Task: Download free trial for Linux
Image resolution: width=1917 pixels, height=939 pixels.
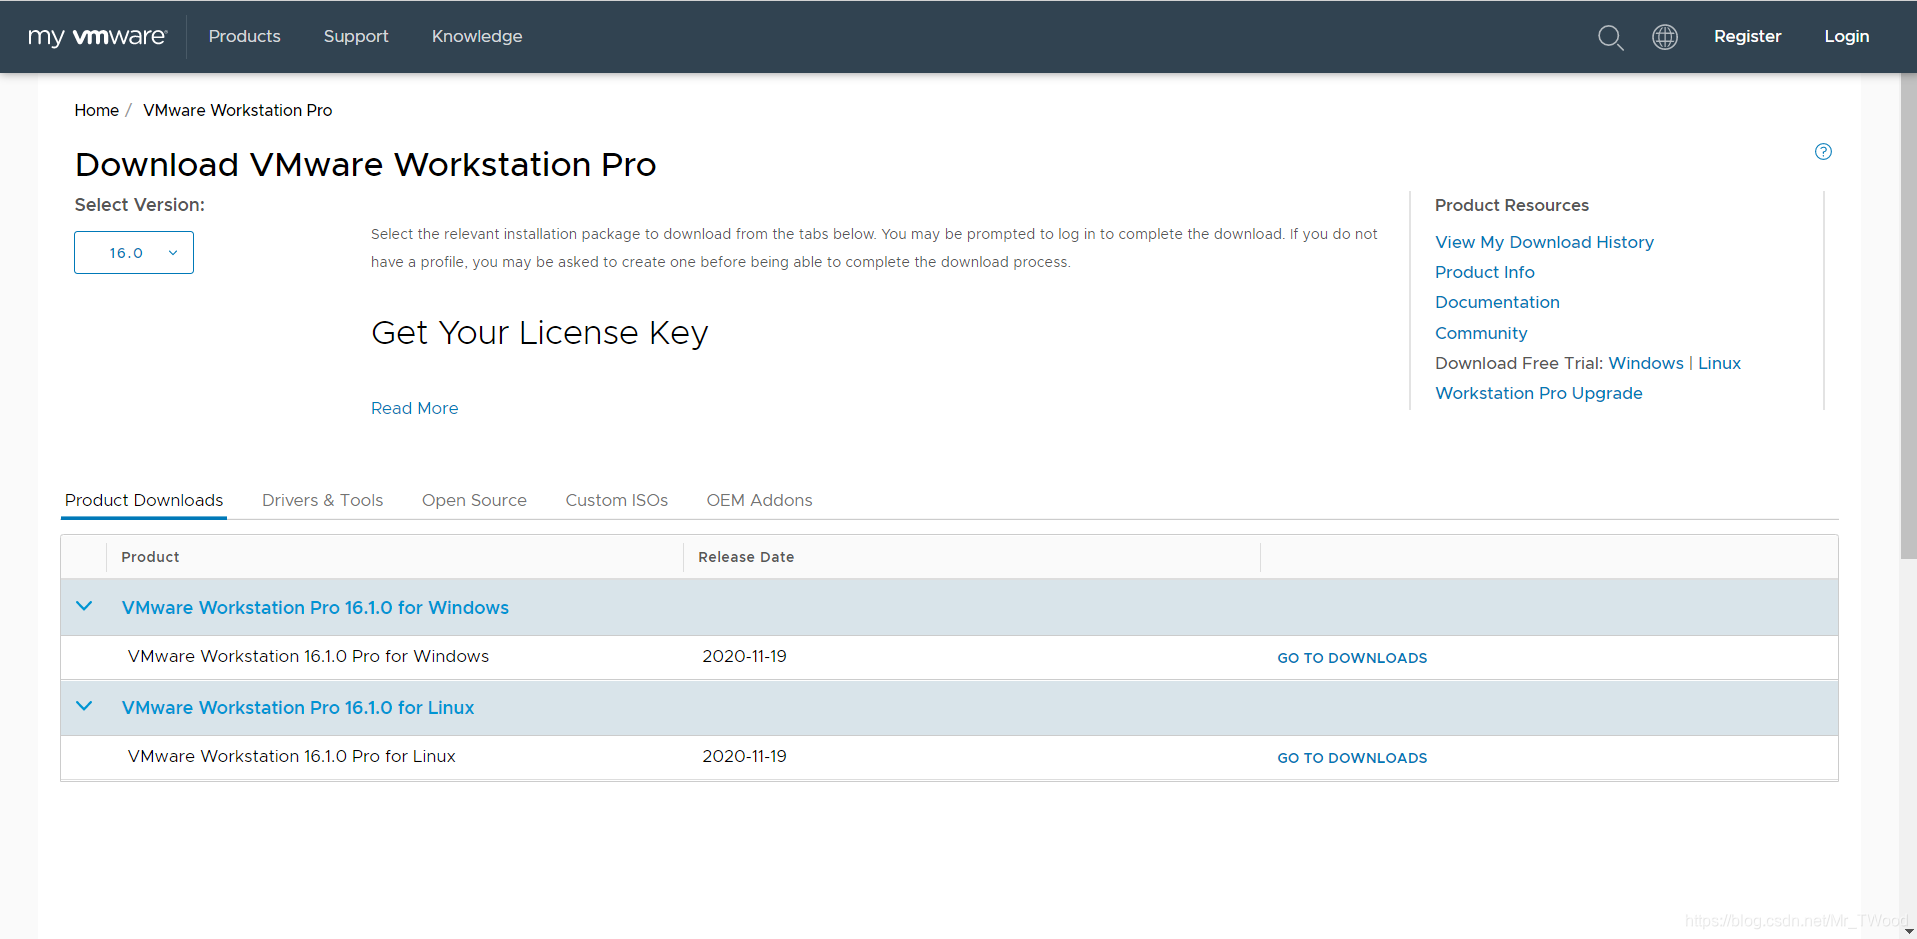Action: (x=1719, y=363)
